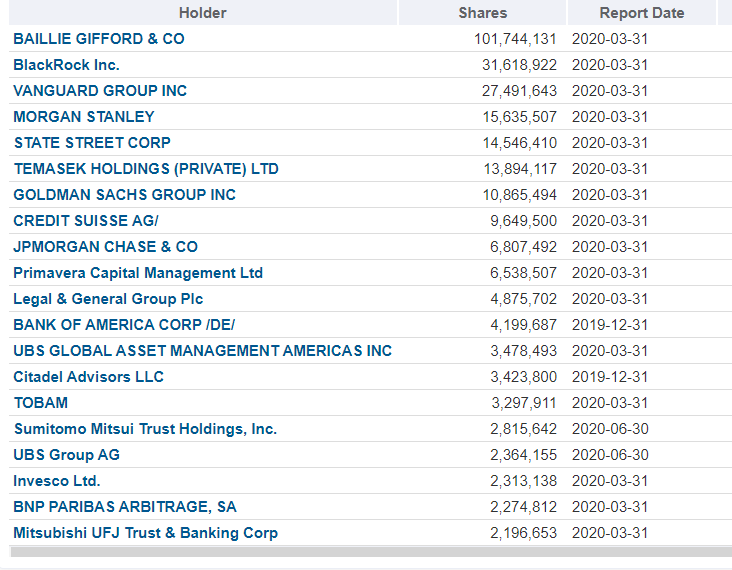
Task: Select JPMORGAN CHASE & CO link
Action: 106,246
